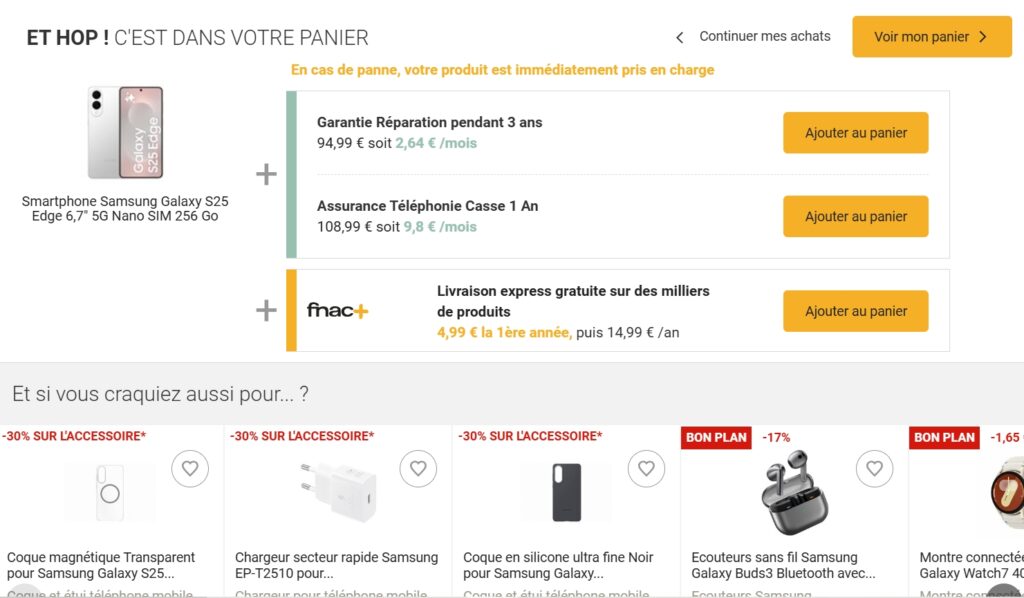The height and width of the screenshot is (598, 1024).
Task: Add the fnac+ express delivery offer to cart
Action: (855, 311)
